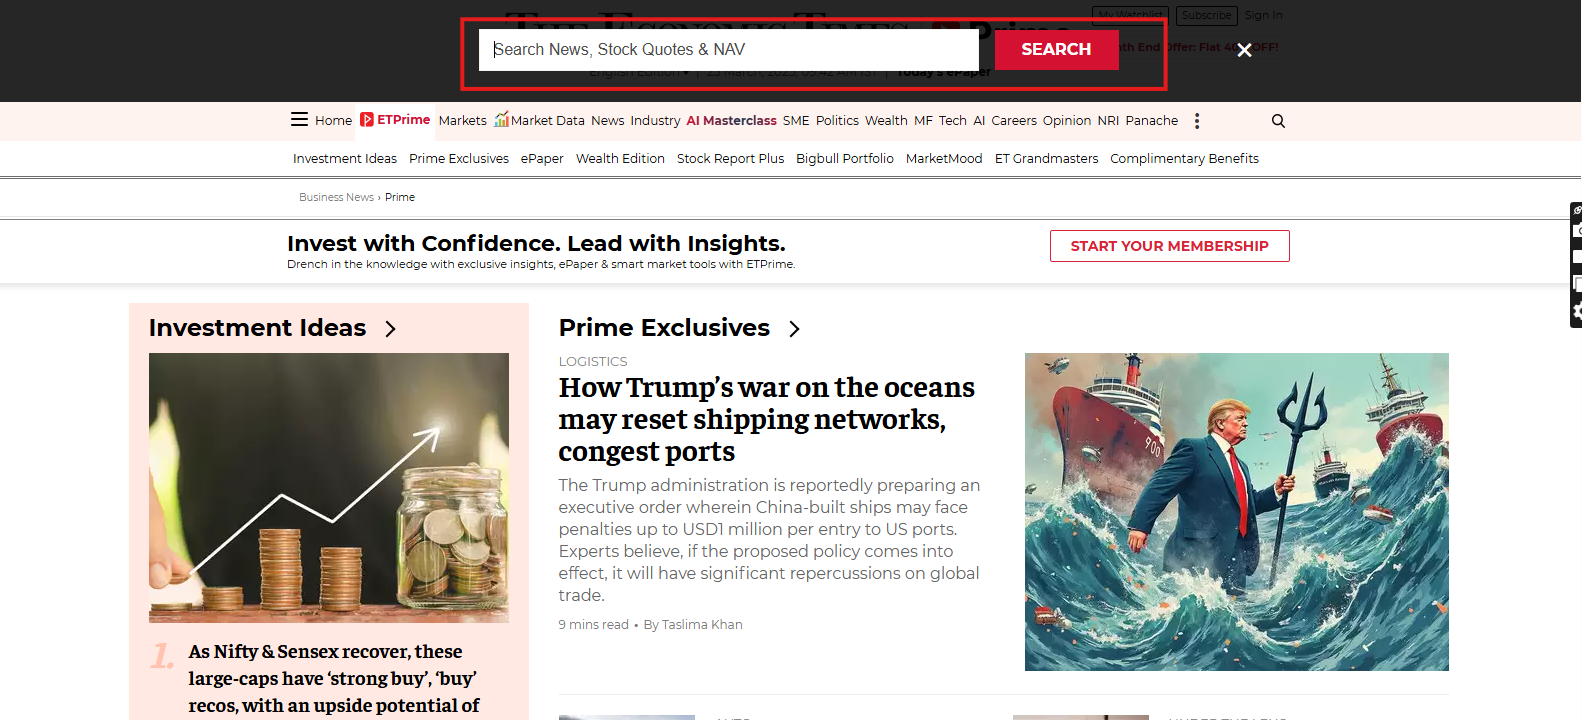The height and width of the screenshot is (720, 1582).
Task: Open the Trump ocean illustration image
Action: point(1237,512)
